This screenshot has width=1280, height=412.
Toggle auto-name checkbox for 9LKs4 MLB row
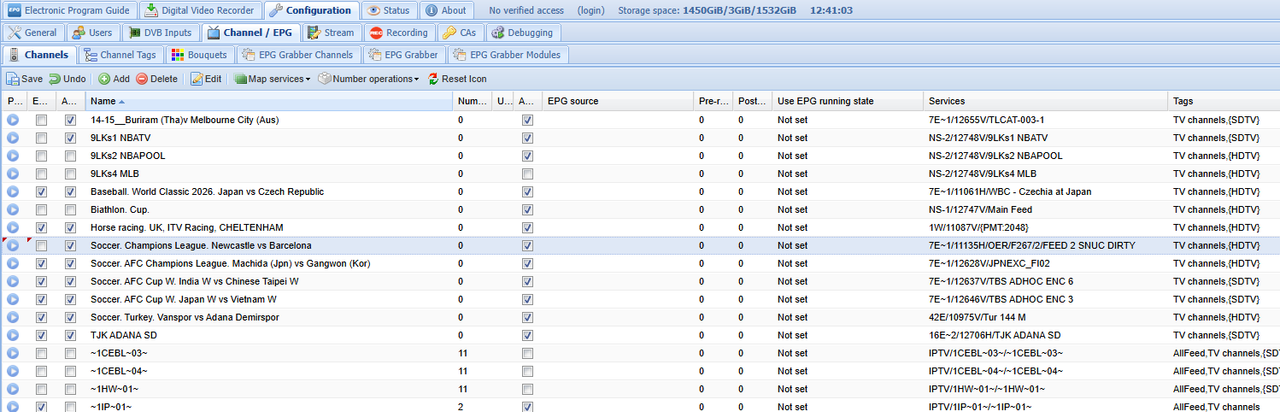pos(70,174)
